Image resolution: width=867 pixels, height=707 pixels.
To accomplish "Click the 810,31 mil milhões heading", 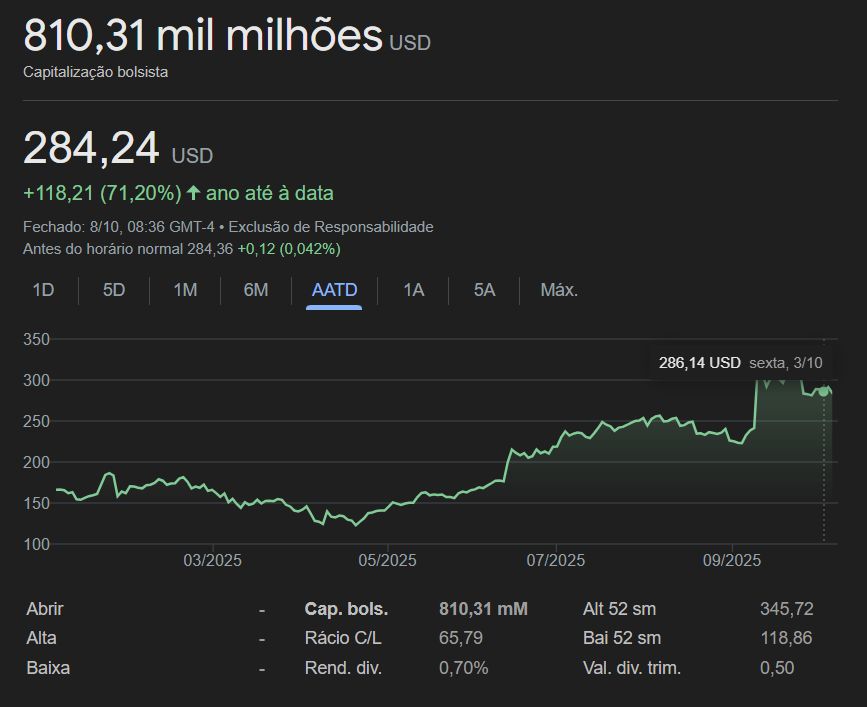I will [203, 37].
